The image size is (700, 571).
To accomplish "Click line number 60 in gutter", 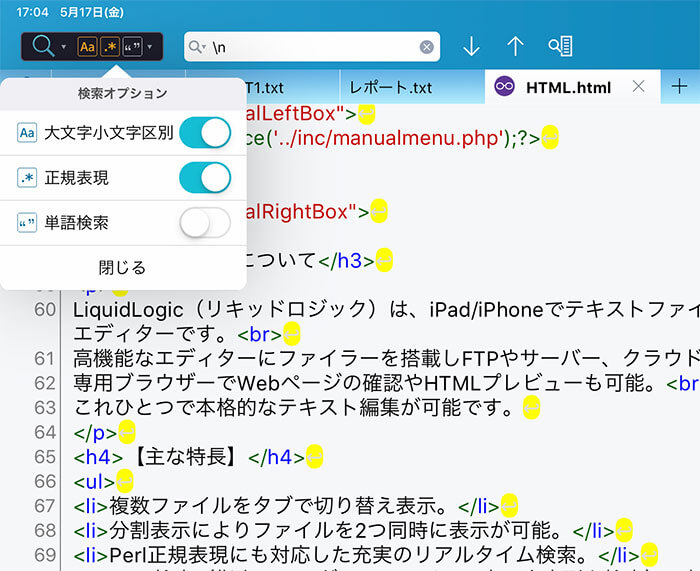I will [x=45, y=309].
